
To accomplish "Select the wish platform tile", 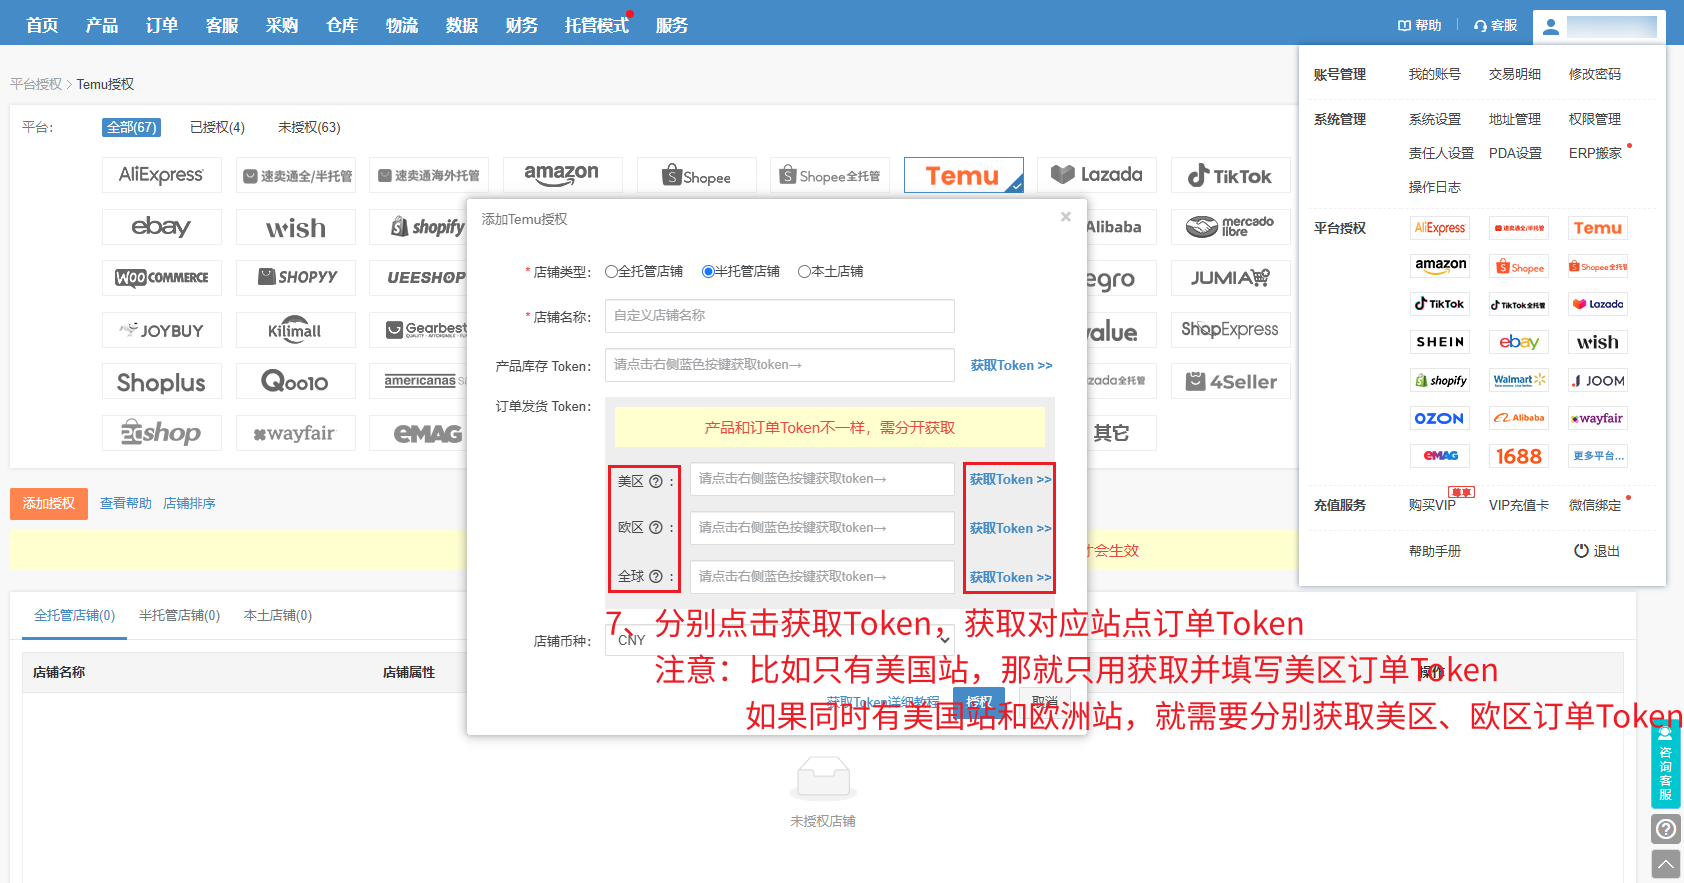I will [296, 227].
